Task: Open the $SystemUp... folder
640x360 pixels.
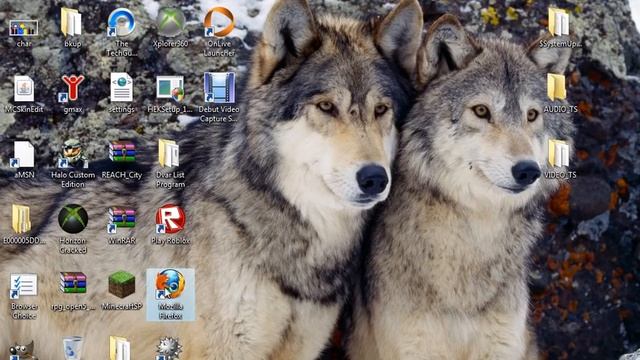Action: click(x=559, y=22)
